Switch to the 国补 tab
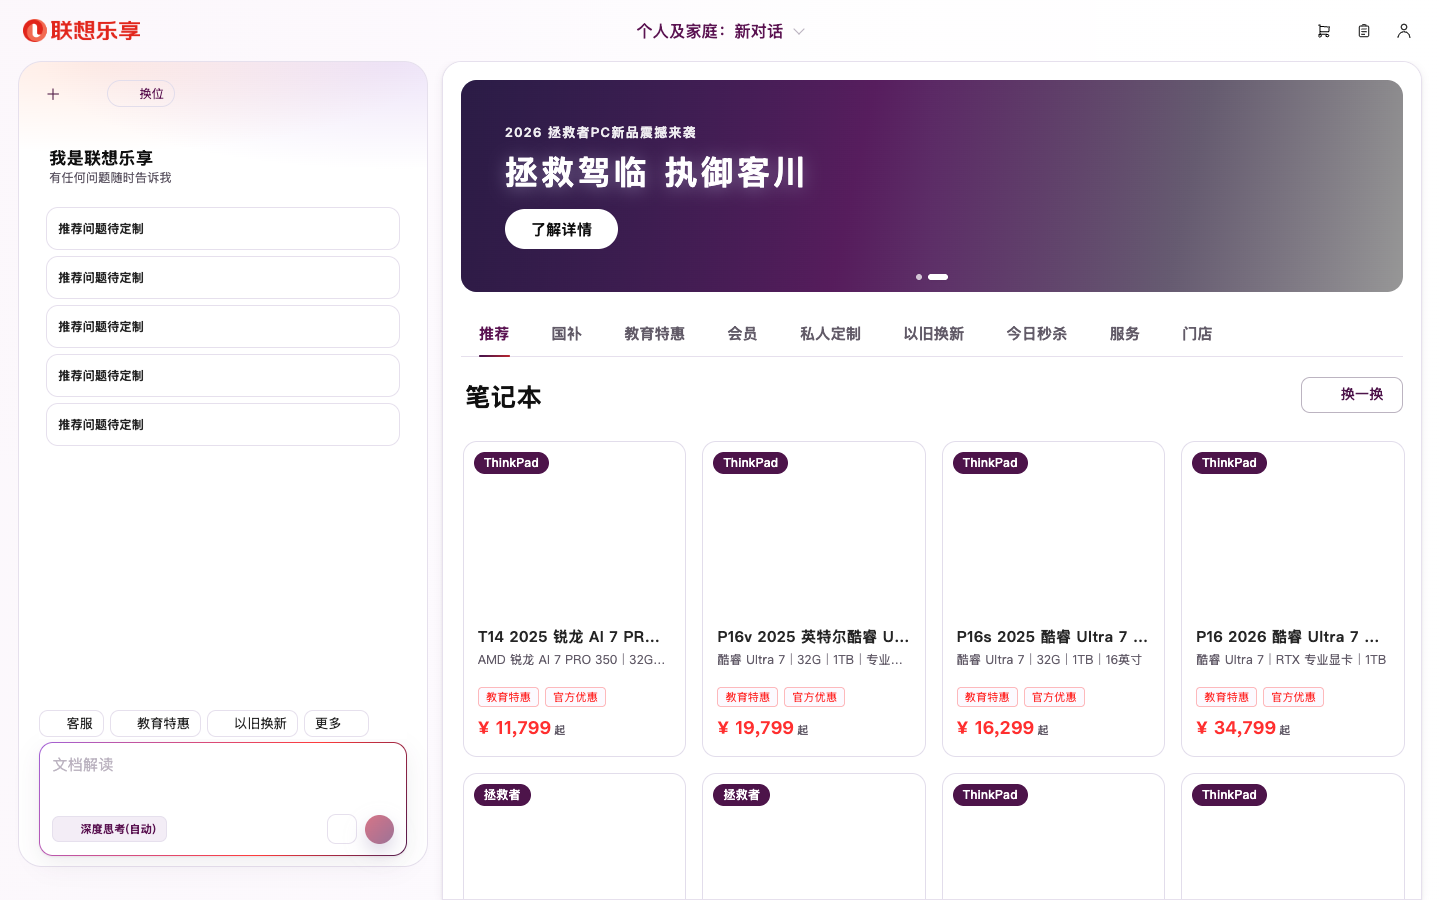 pos(566,334)
